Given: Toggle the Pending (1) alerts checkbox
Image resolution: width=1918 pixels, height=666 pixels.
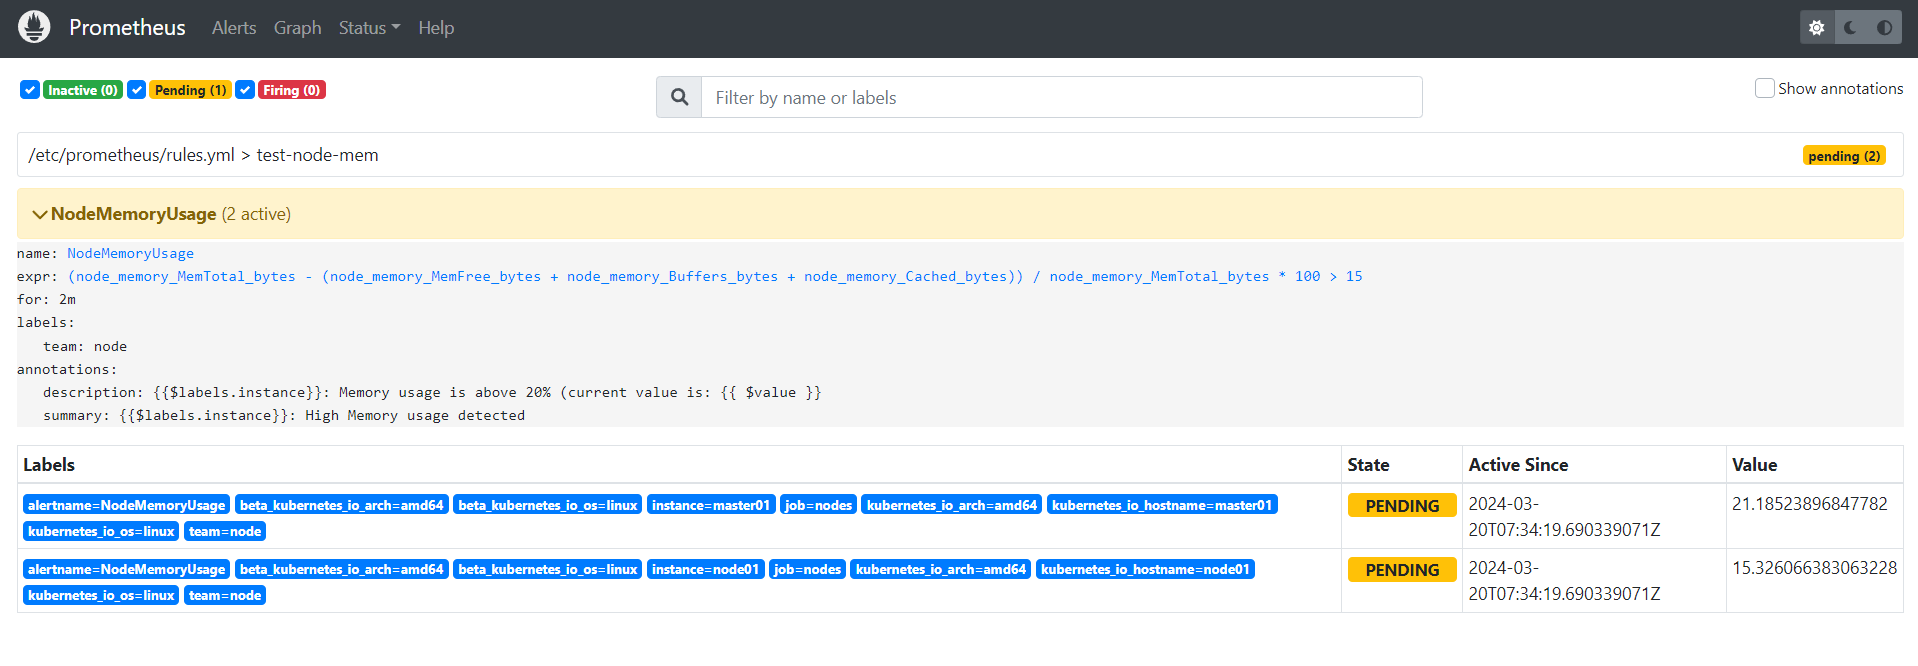Looking at the screenshot, I should click(x=137, y=90).
